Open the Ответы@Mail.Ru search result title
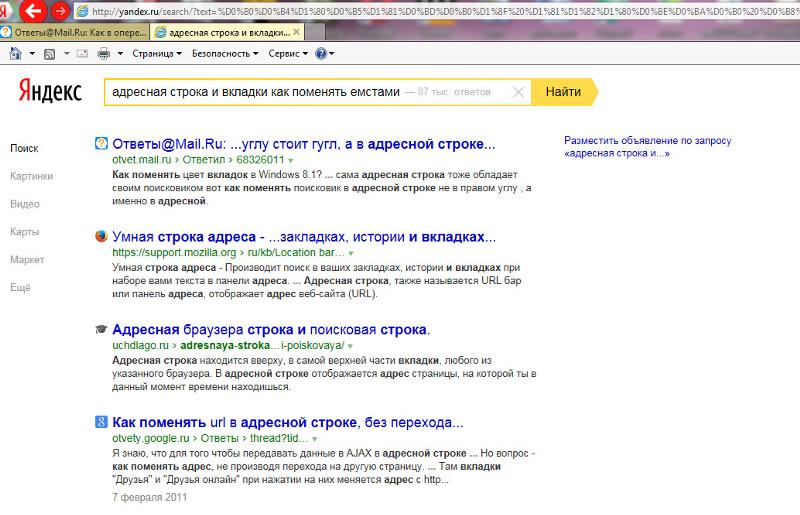800x515 pixels. (x=304, y=144)
